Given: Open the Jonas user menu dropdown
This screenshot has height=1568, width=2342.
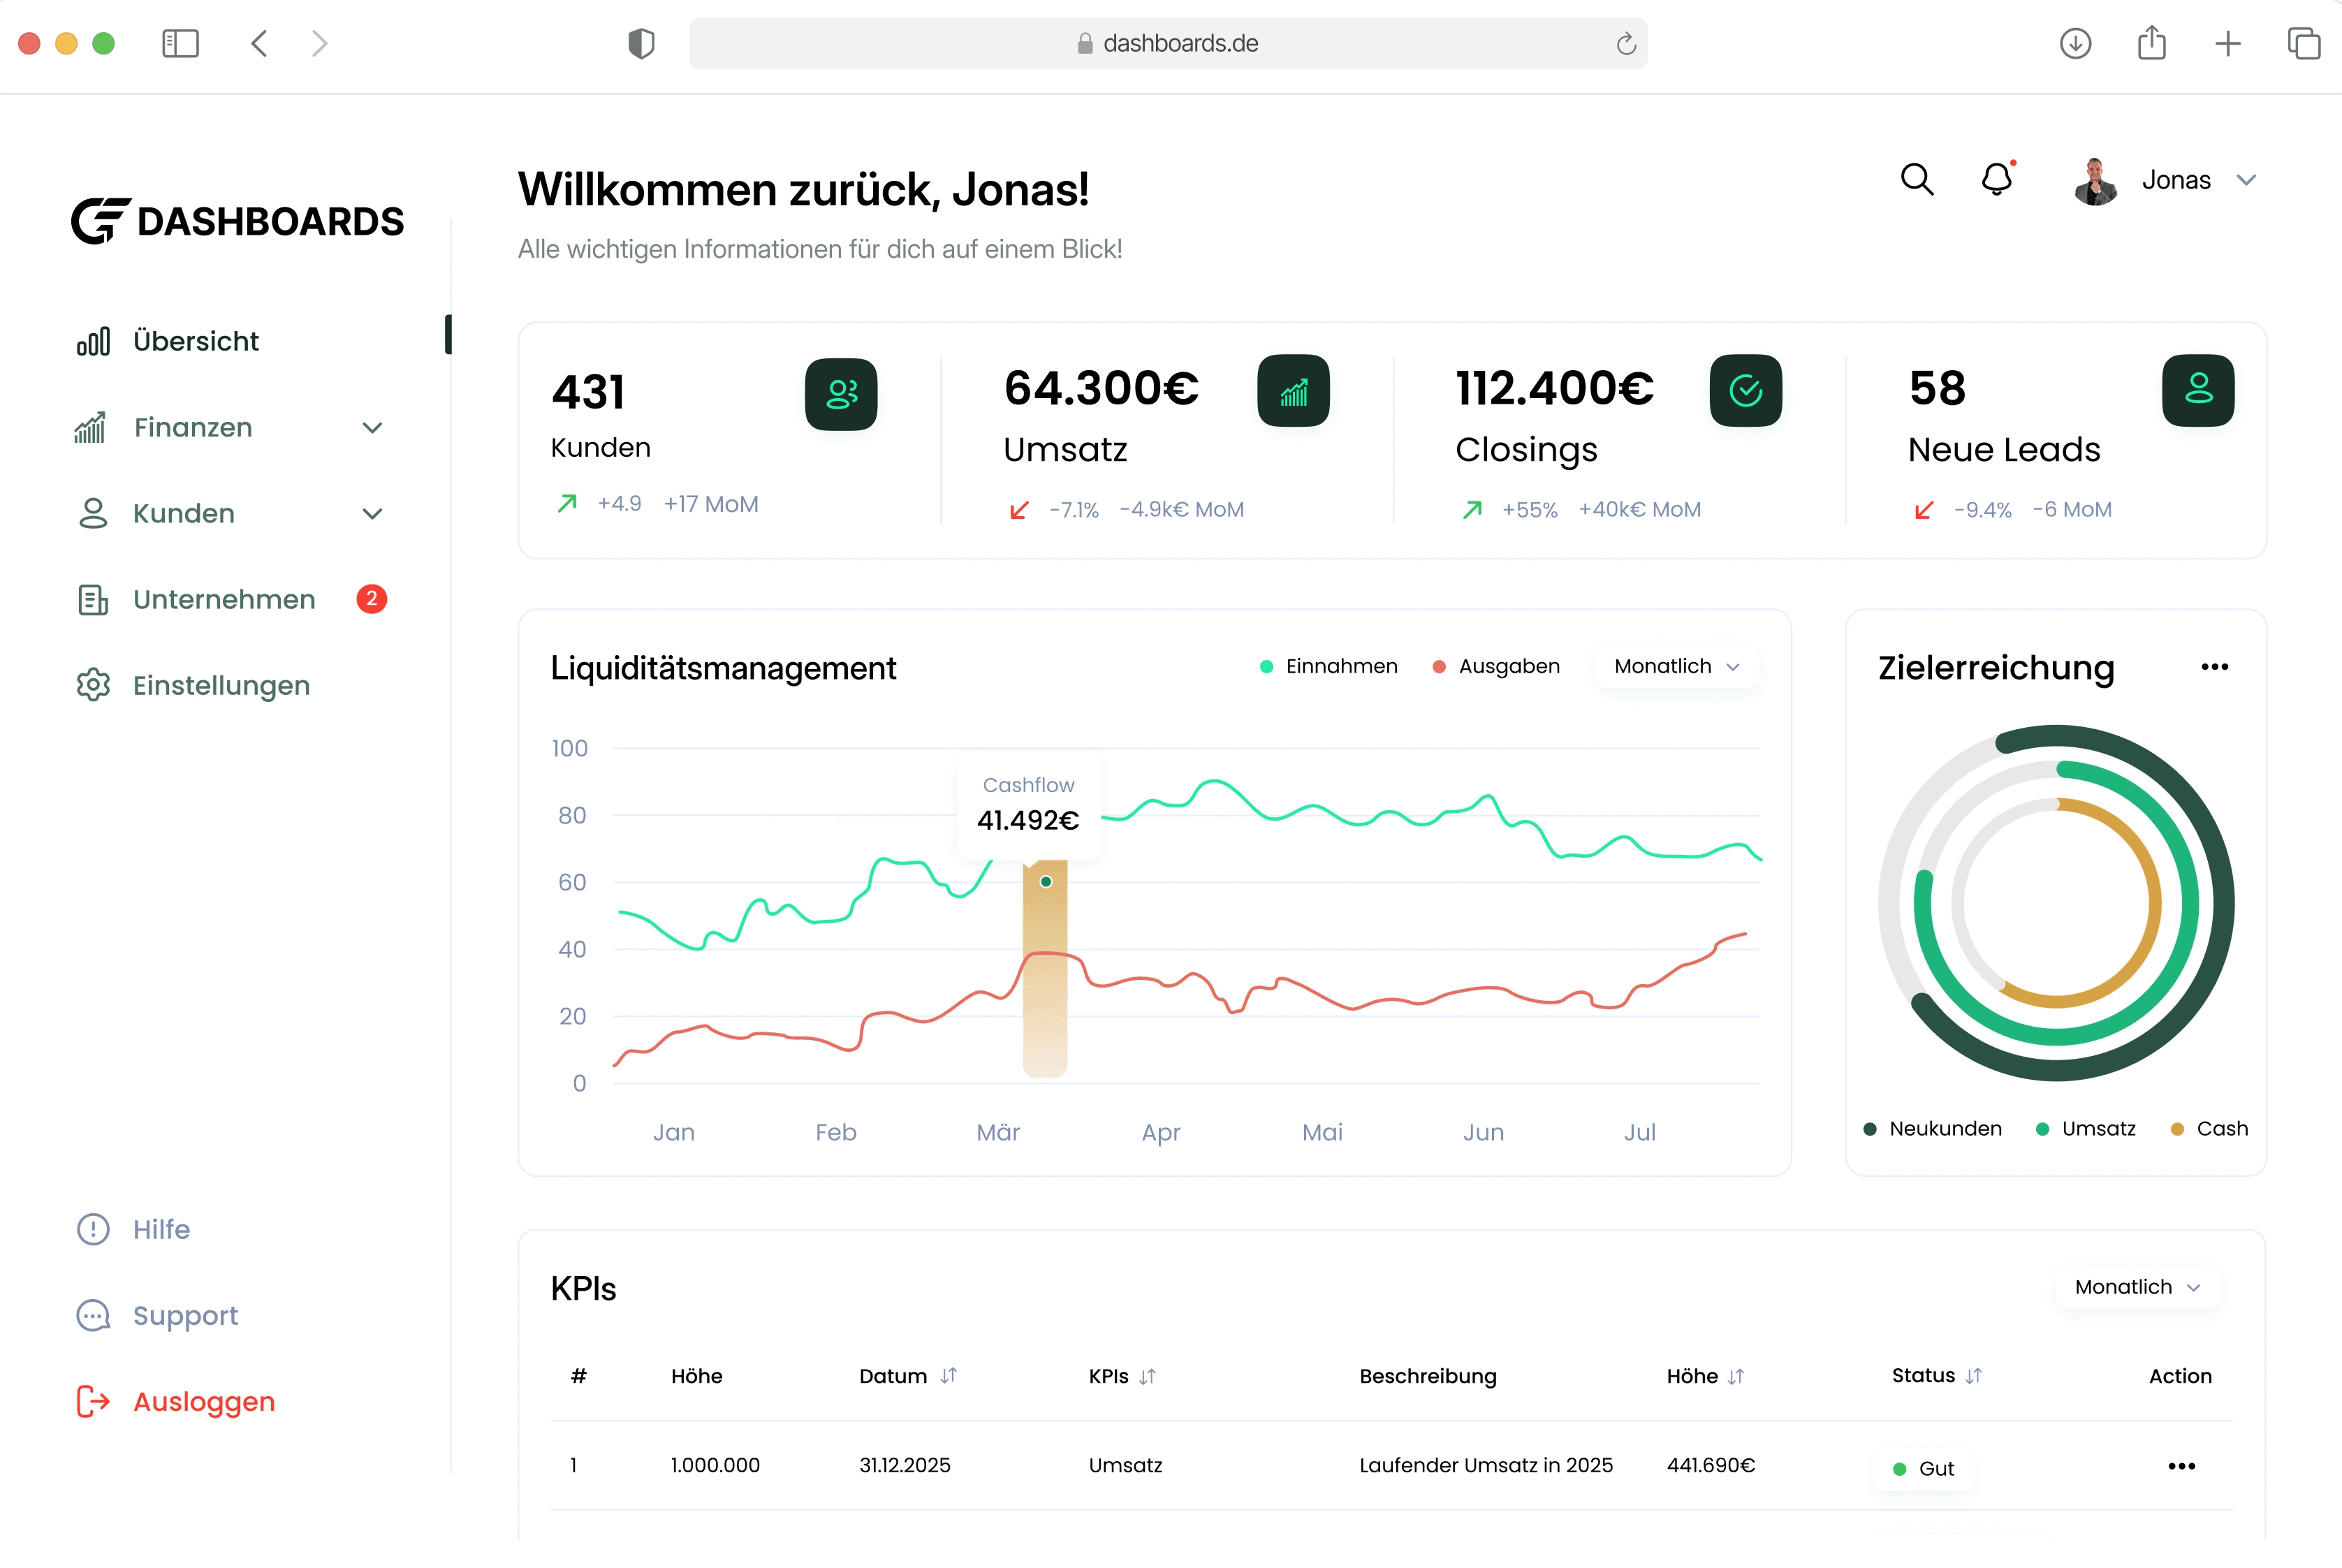Looking at the screenshot, I should tap(2246, 180).
